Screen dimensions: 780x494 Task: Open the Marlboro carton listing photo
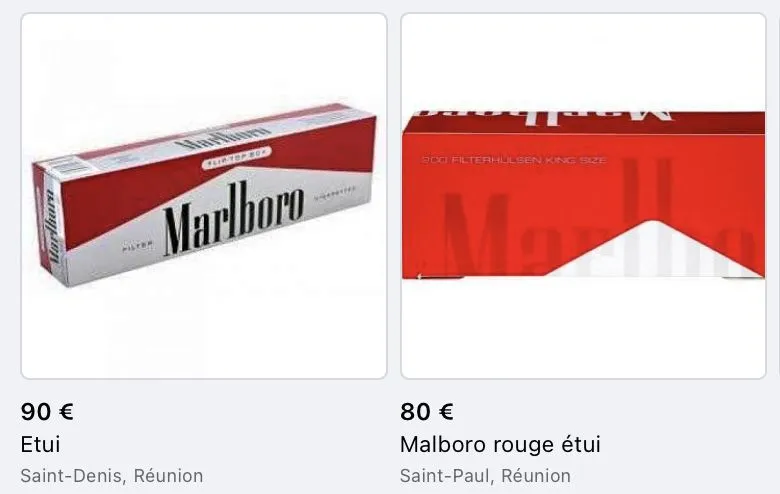(x=204, y=196)
